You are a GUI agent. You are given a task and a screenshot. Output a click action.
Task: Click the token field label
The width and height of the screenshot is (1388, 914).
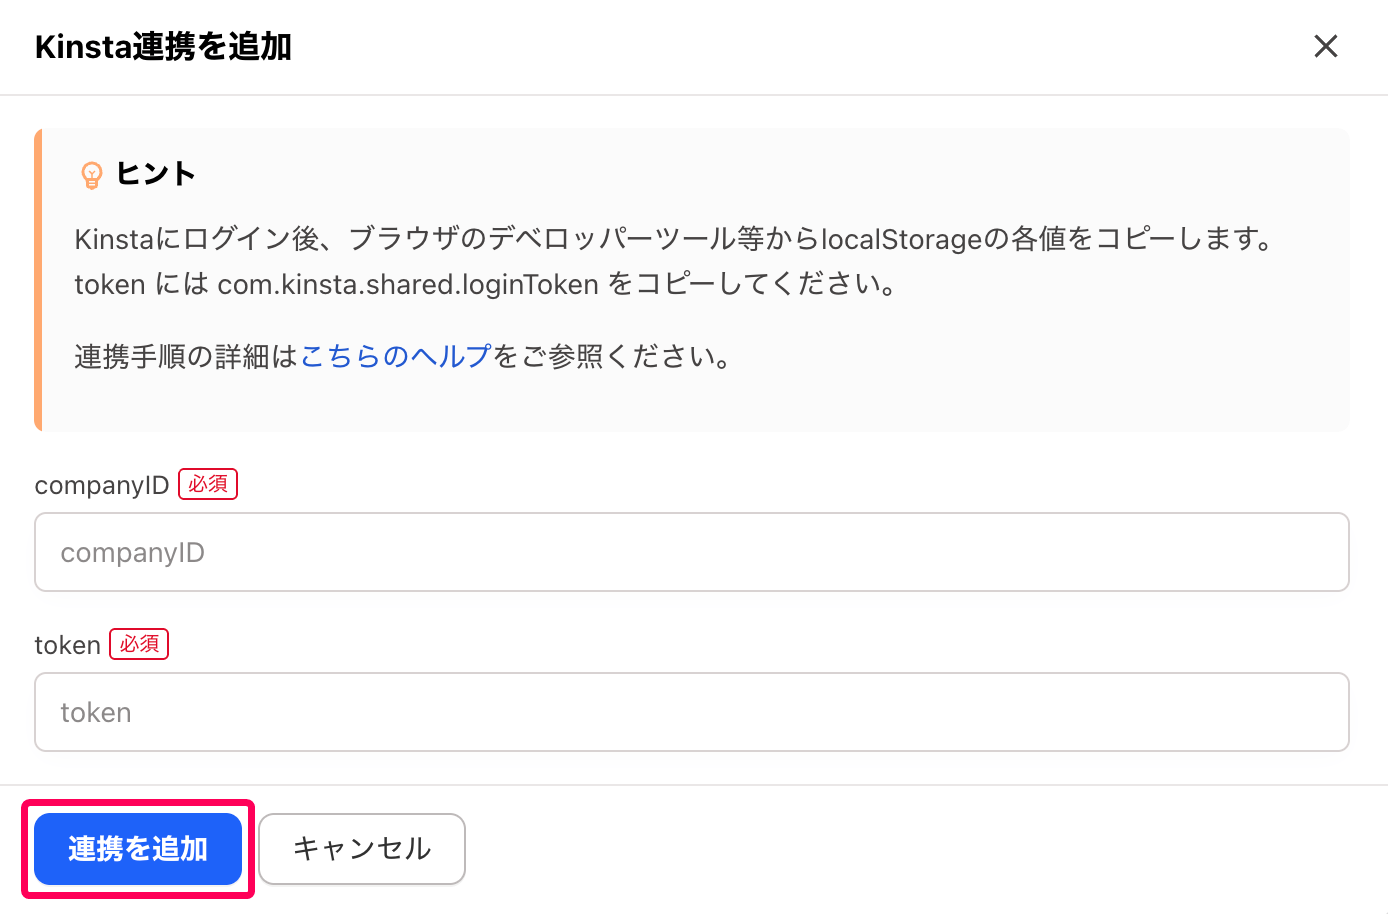[x=68, y=645]
